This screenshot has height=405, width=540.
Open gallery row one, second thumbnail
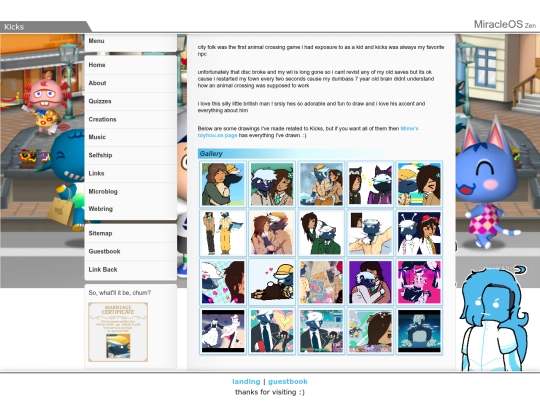tap(272, 184)
